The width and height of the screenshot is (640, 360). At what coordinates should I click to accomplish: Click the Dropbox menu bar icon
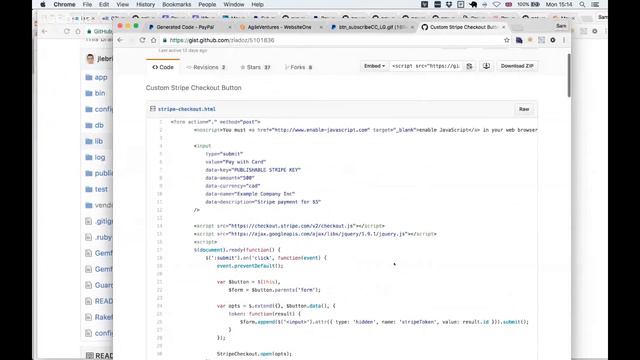[x=449, y=4]
